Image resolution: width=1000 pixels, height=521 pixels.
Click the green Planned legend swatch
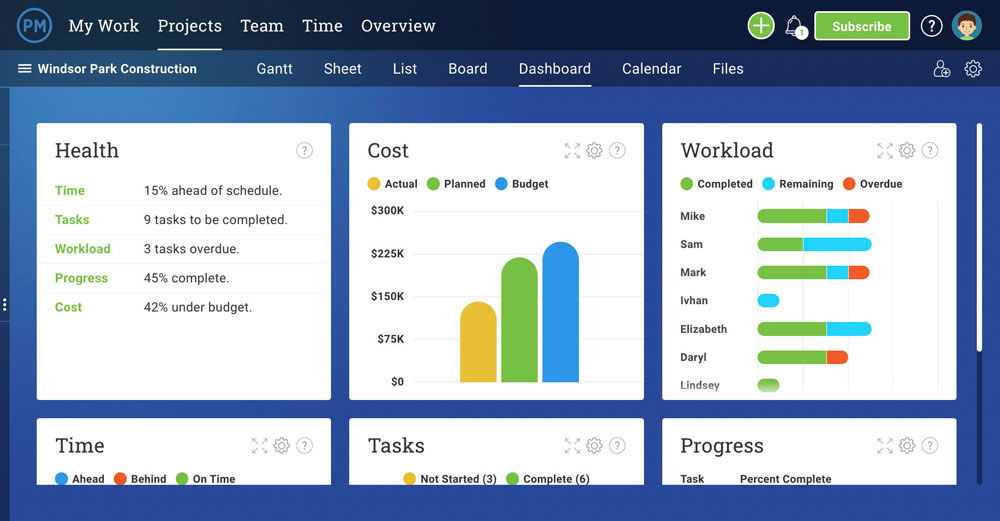(433, 184)
